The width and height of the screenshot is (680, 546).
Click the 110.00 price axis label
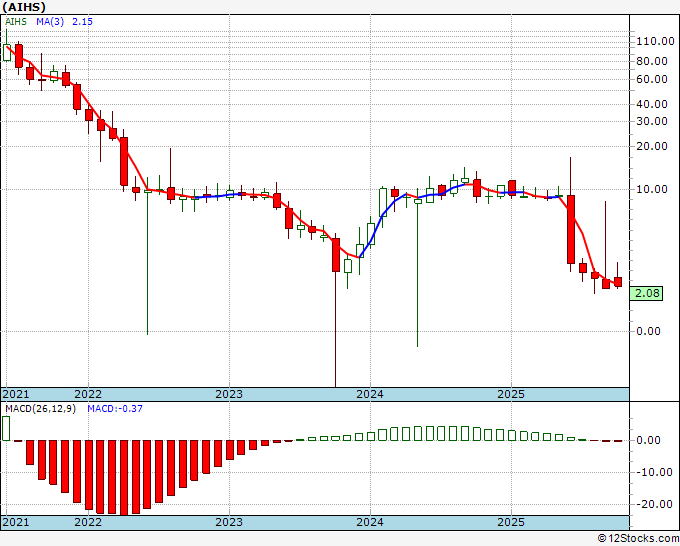(x=655, y=42)
